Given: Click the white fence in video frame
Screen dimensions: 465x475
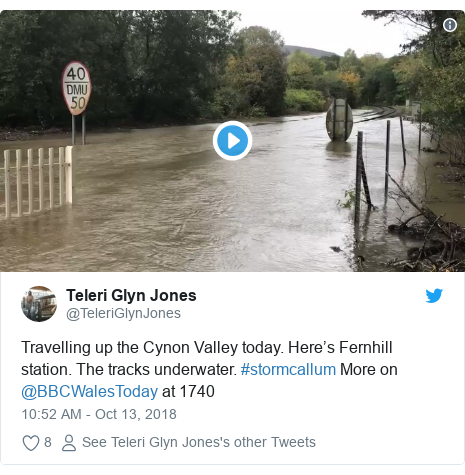Looking at the screenshot, I should 37,182.
